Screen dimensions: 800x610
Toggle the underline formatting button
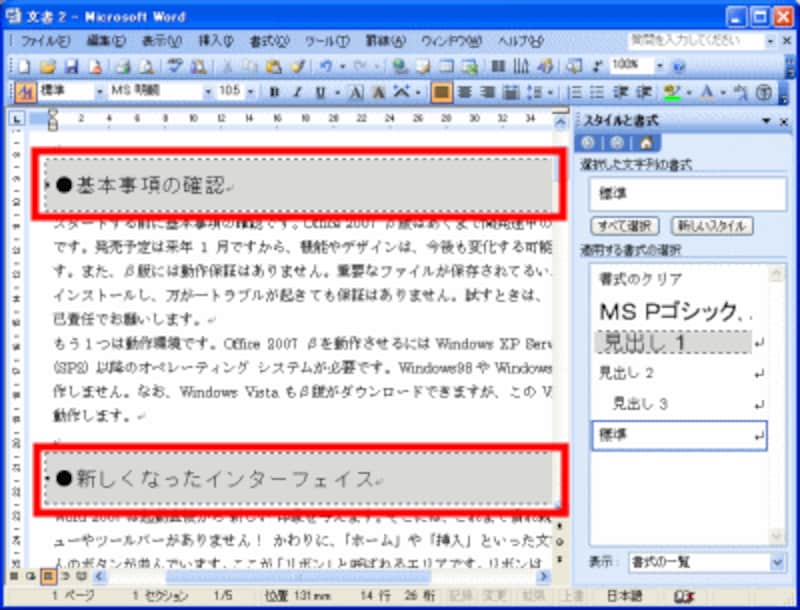pyautogui.click(x=319, y=92)
